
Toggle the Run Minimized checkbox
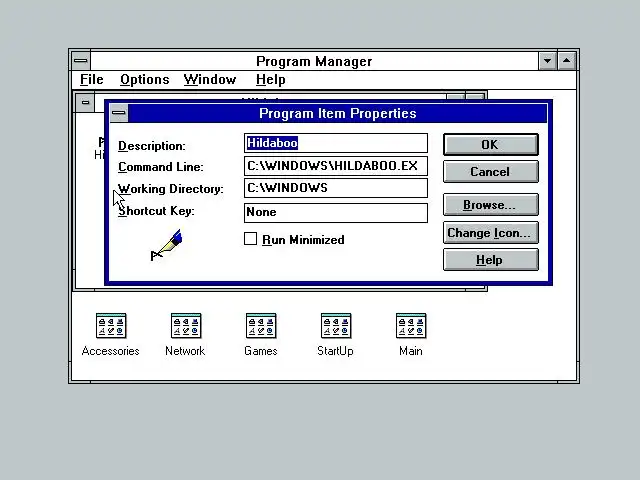pos(250,239)
